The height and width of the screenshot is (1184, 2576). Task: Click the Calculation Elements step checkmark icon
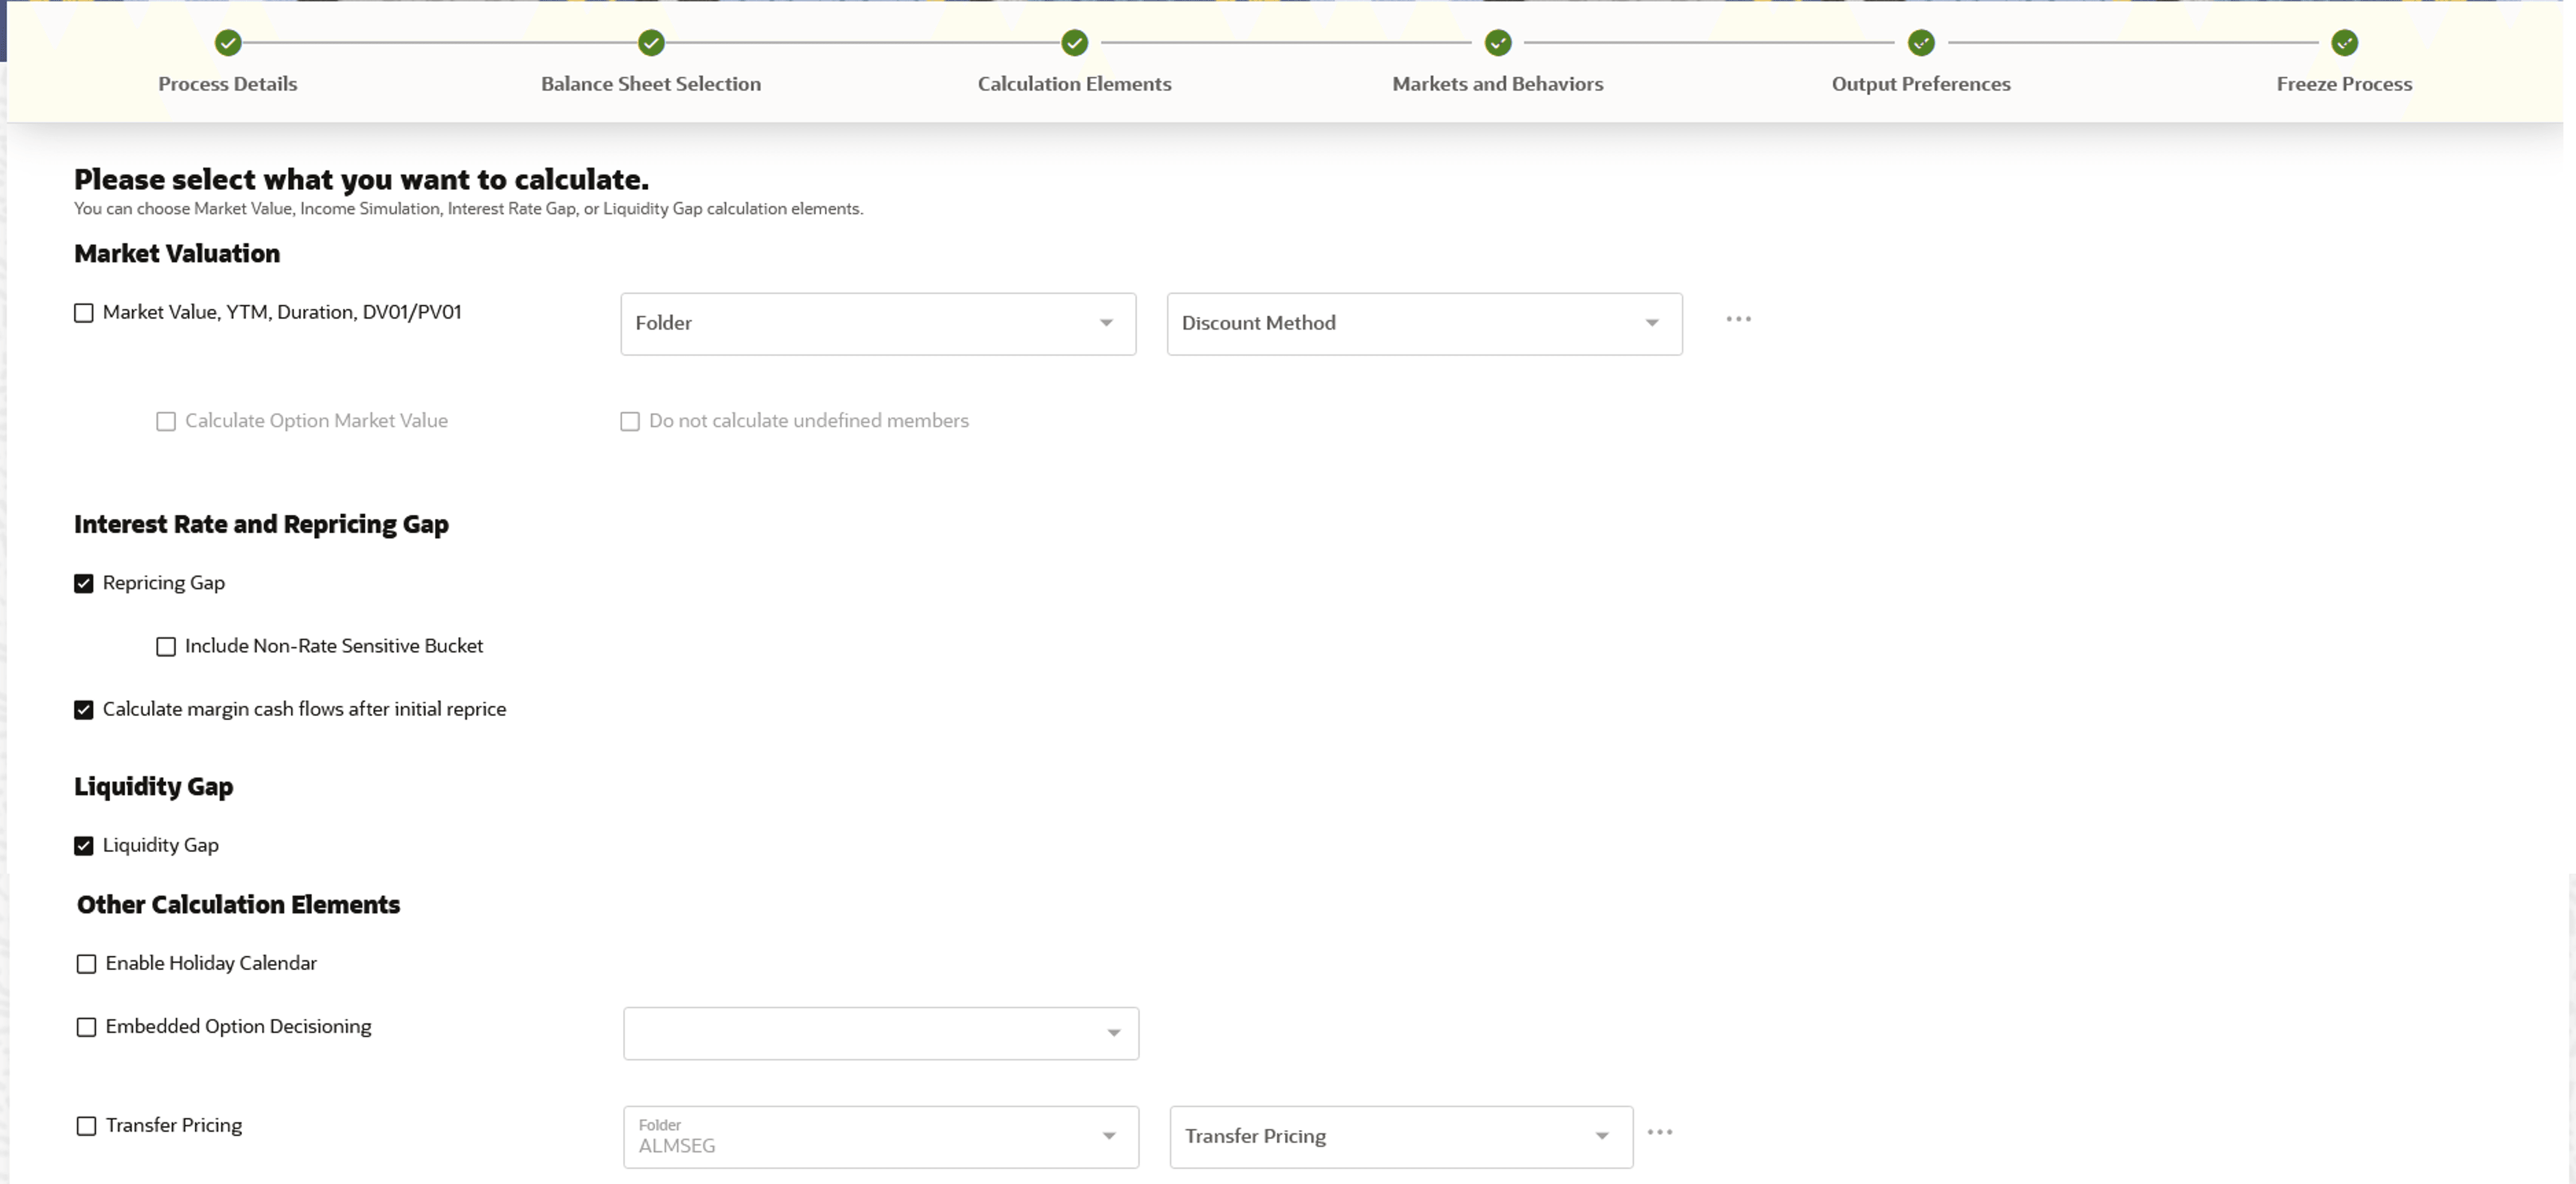(1074, 43)
